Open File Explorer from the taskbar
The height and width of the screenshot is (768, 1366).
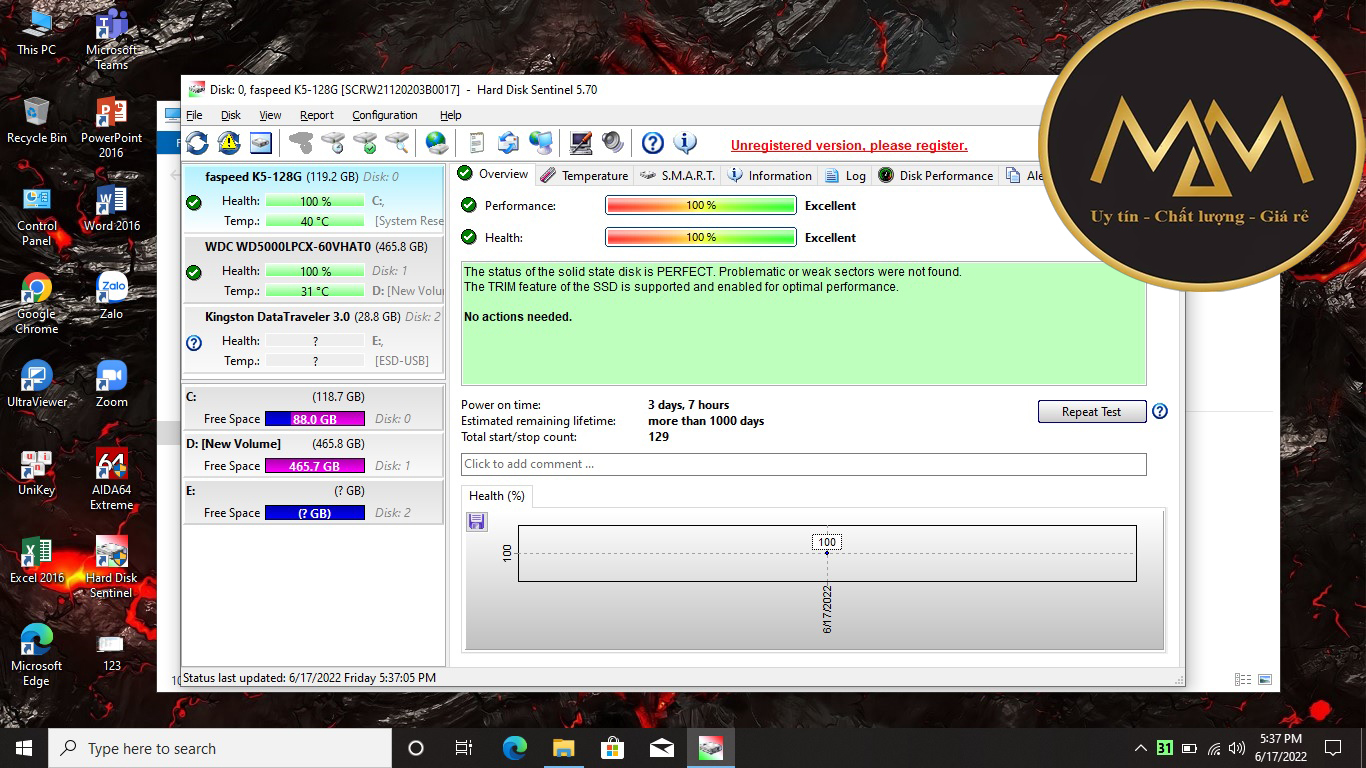(x=564, y=748)
